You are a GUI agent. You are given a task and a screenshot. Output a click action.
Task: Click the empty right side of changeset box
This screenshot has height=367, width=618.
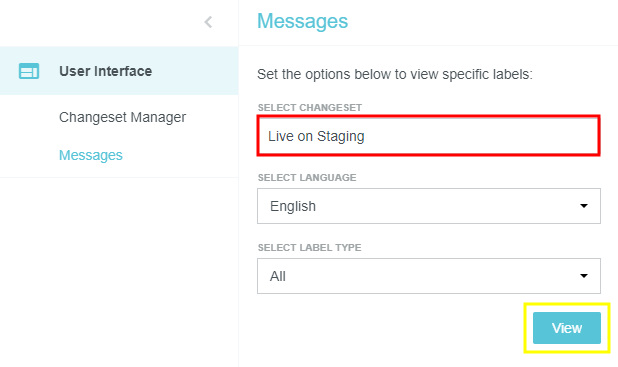click(481, 136)
